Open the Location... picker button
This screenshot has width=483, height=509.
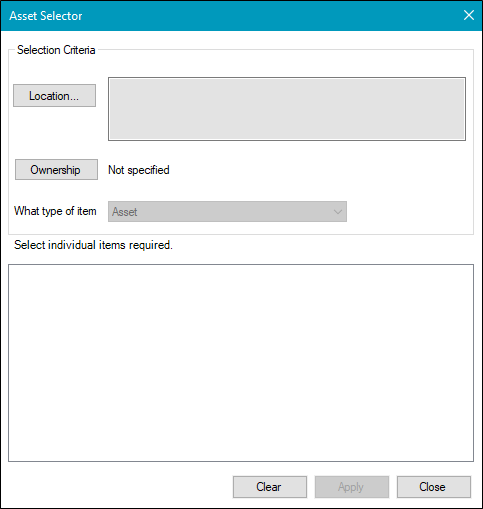tap(54, 96)
